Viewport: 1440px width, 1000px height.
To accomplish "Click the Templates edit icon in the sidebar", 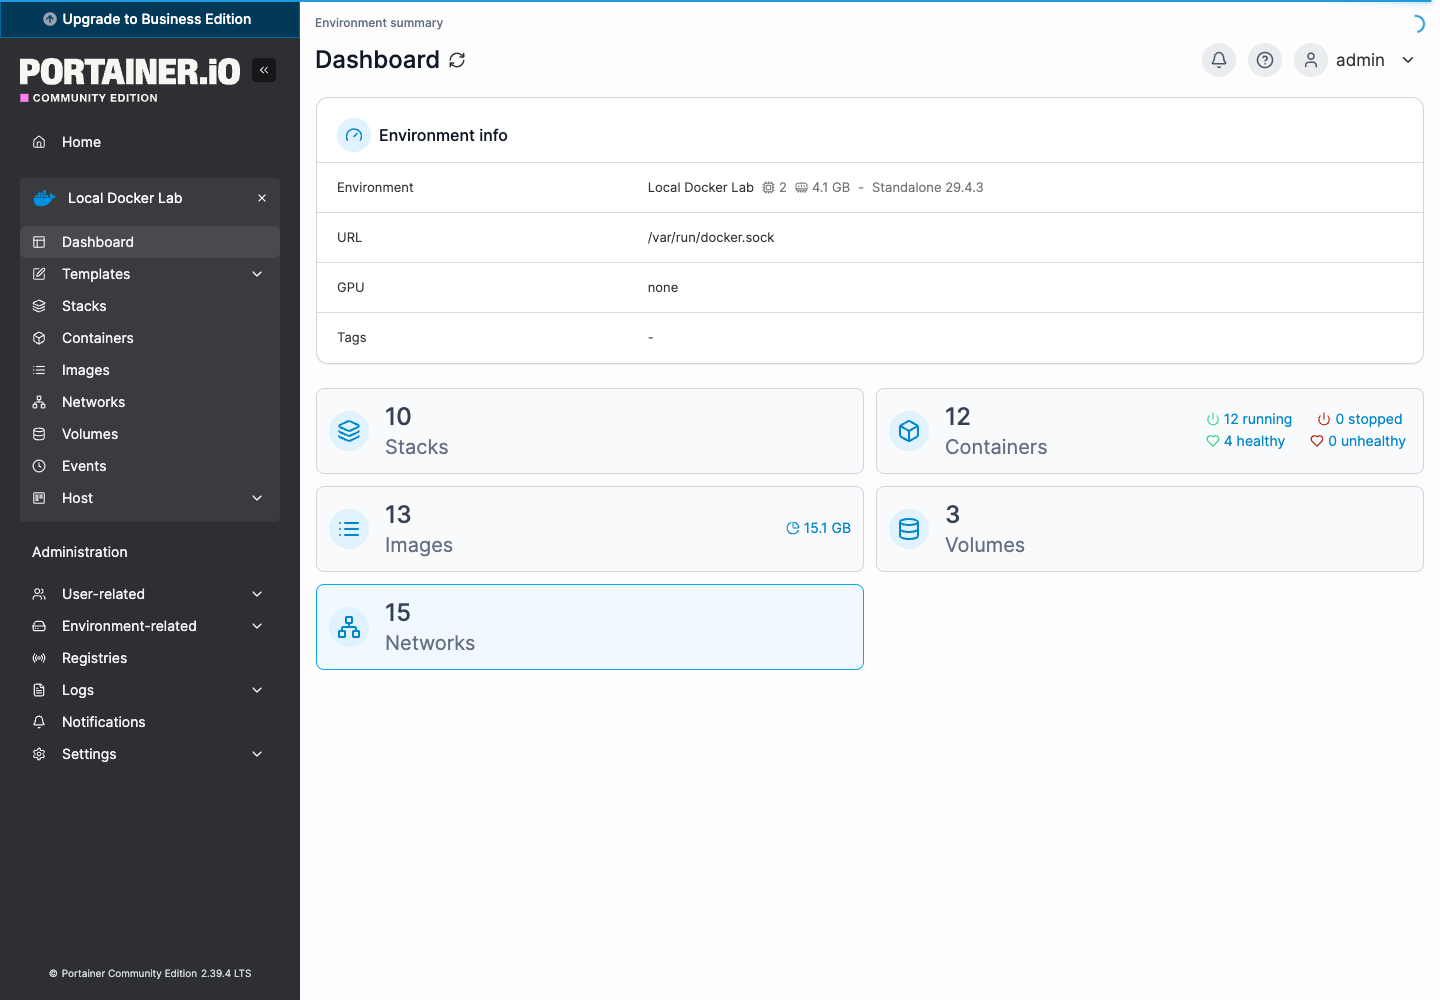I will tap(39, 274).
